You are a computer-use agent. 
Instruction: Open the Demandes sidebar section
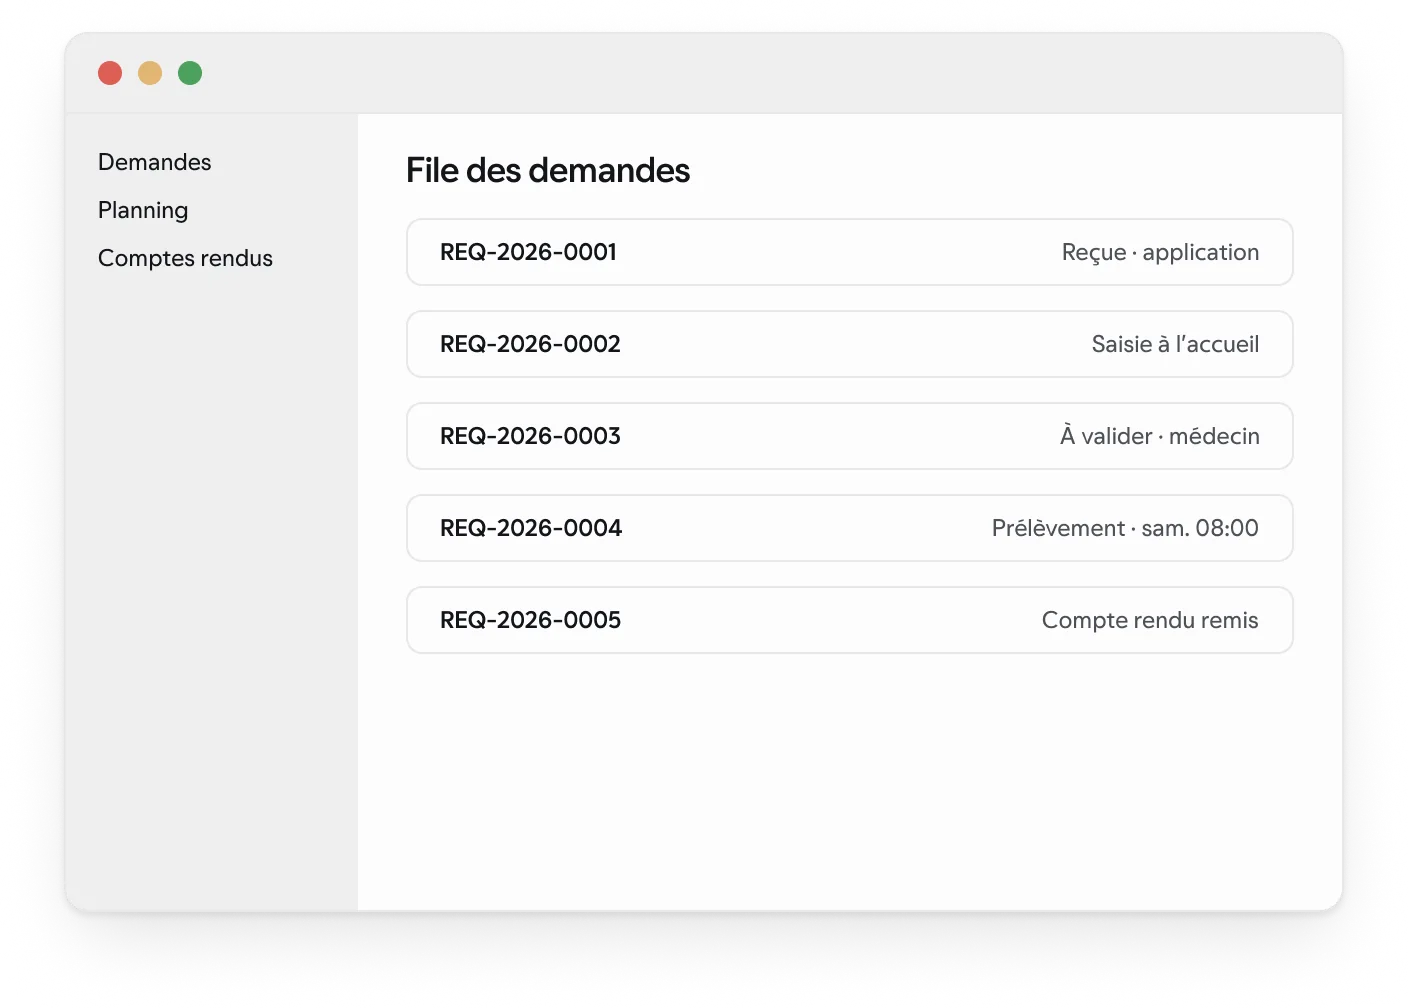pos(154,162)
